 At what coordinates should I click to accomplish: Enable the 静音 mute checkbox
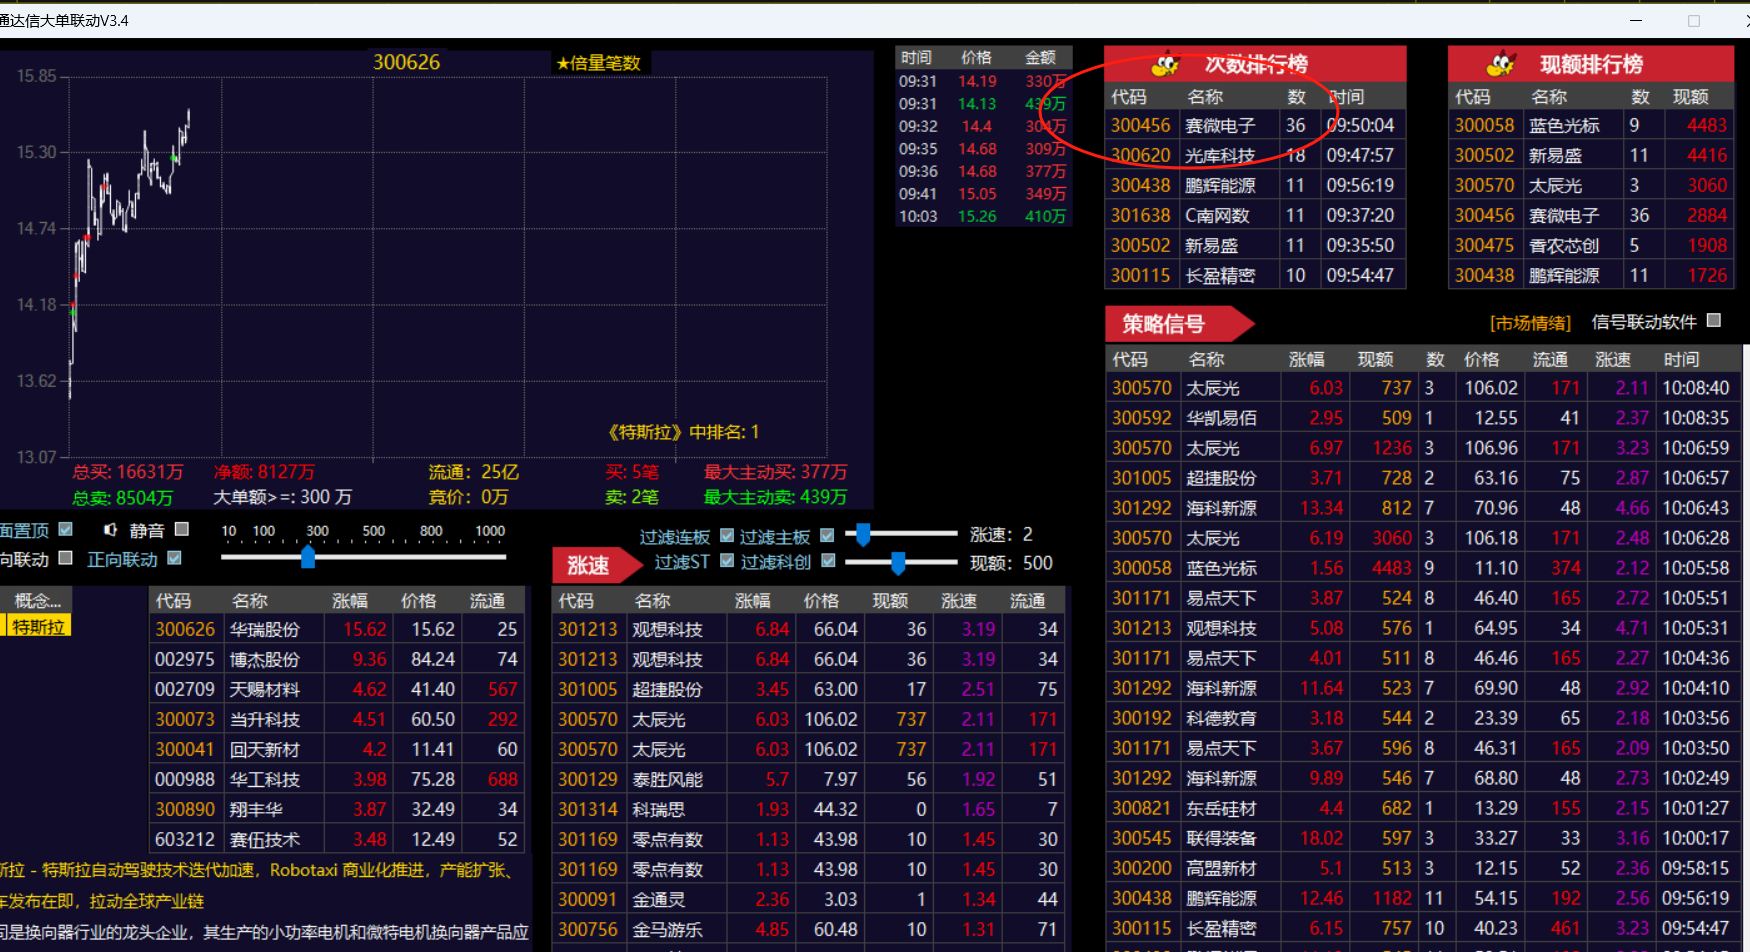182,529
